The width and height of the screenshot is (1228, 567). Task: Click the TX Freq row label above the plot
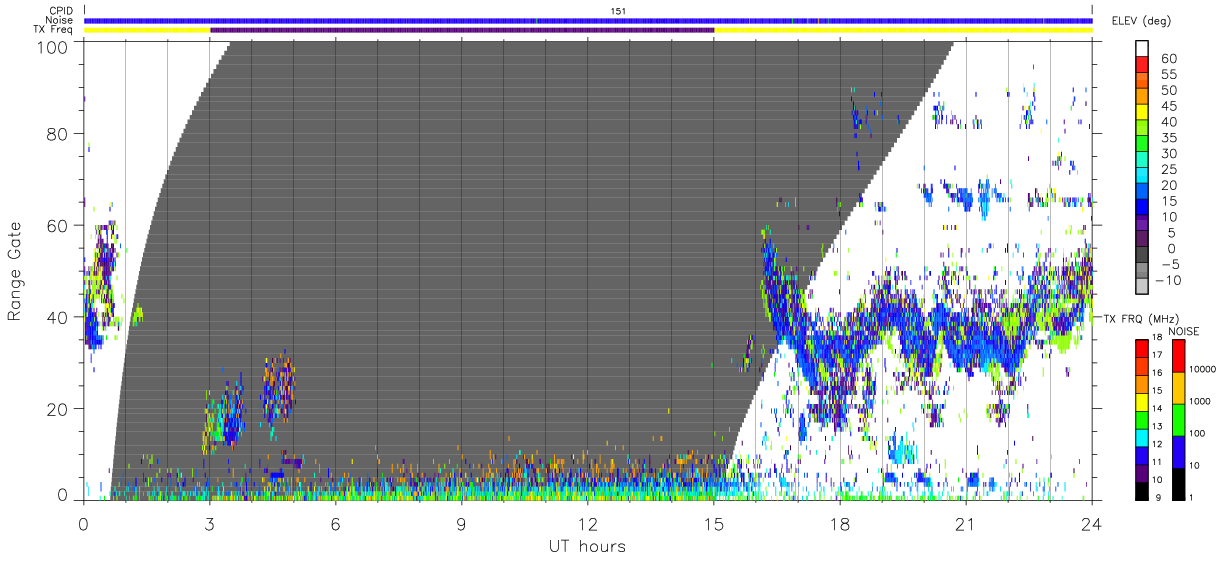click(x=54, y=29)
